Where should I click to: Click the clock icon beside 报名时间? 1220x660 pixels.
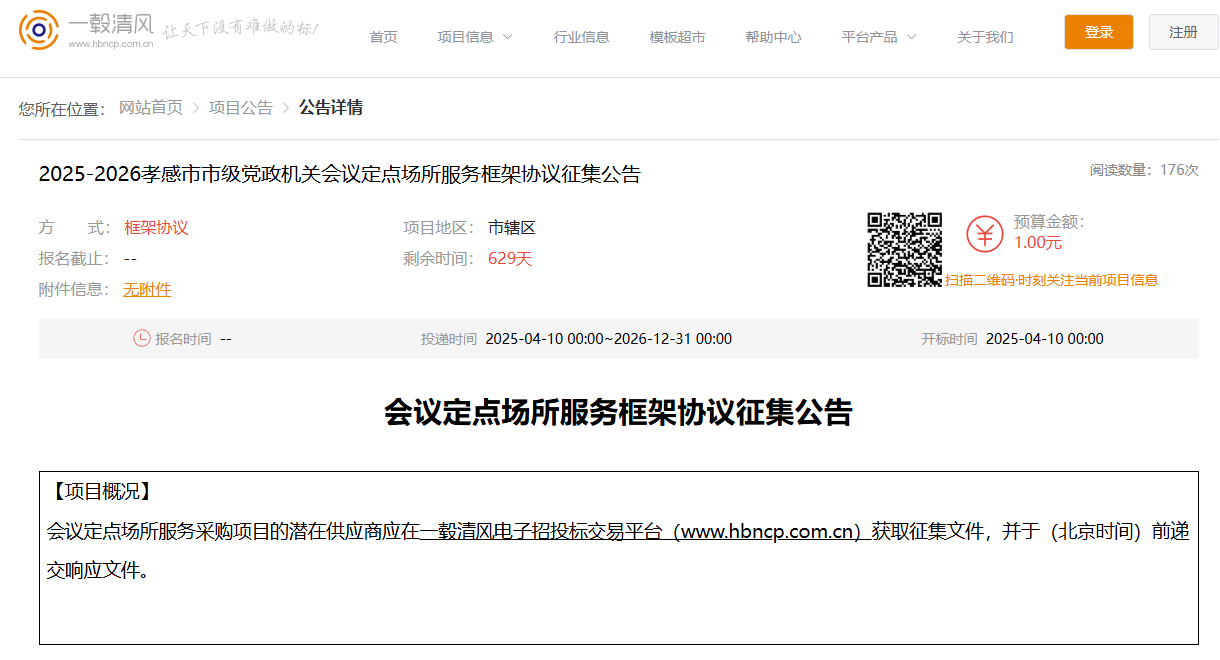pos(140,338)
